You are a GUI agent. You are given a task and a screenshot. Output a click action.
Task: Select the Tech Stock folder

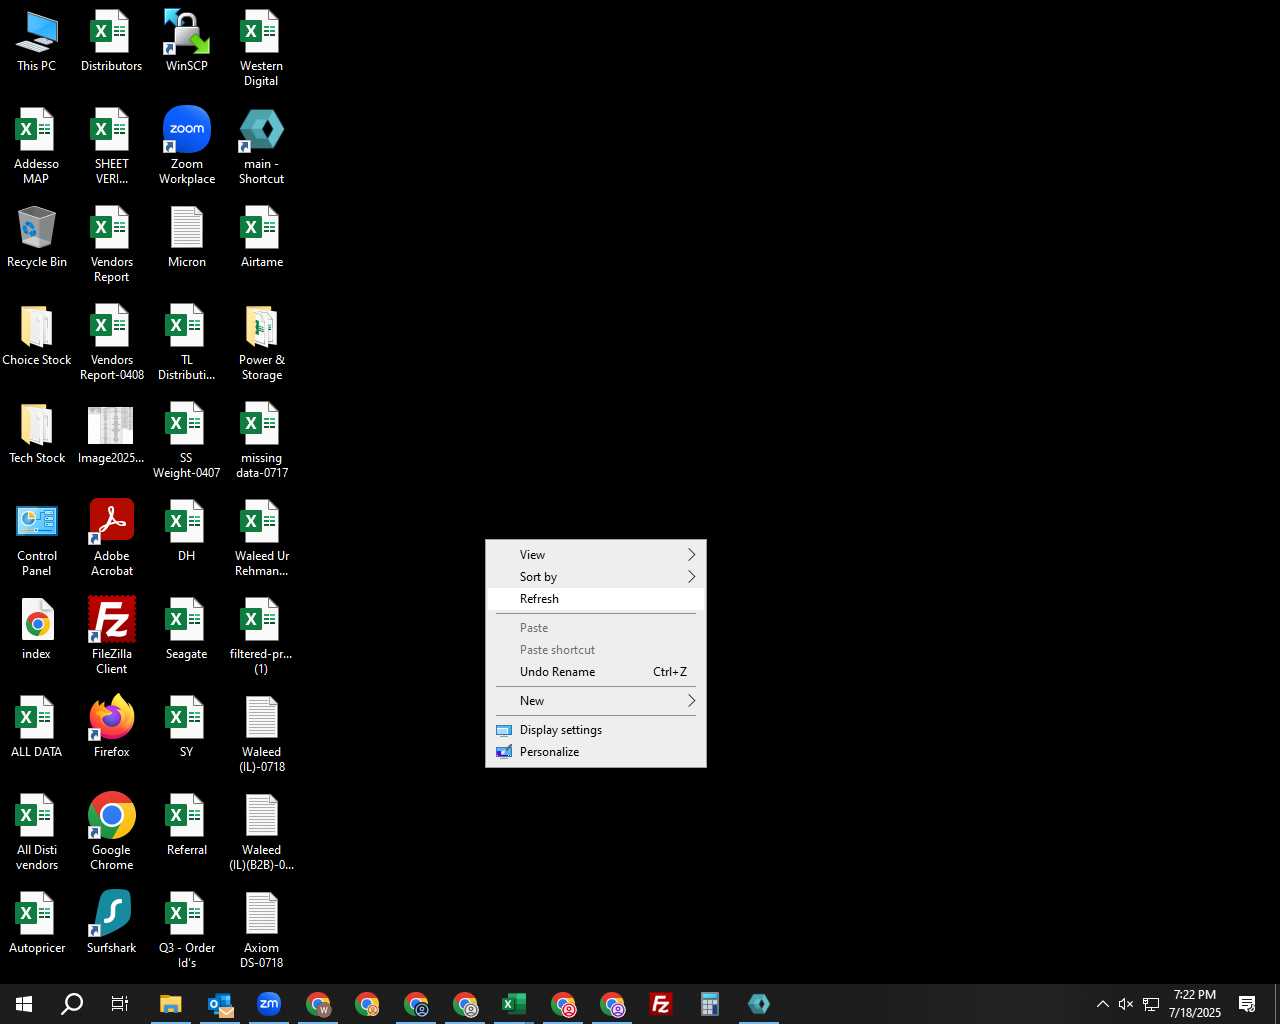click(x=37, y=434)
